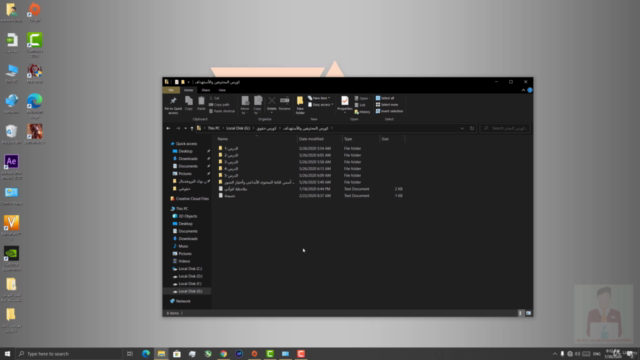
Task: Open the Share ribbon tab
Action: 206,90
